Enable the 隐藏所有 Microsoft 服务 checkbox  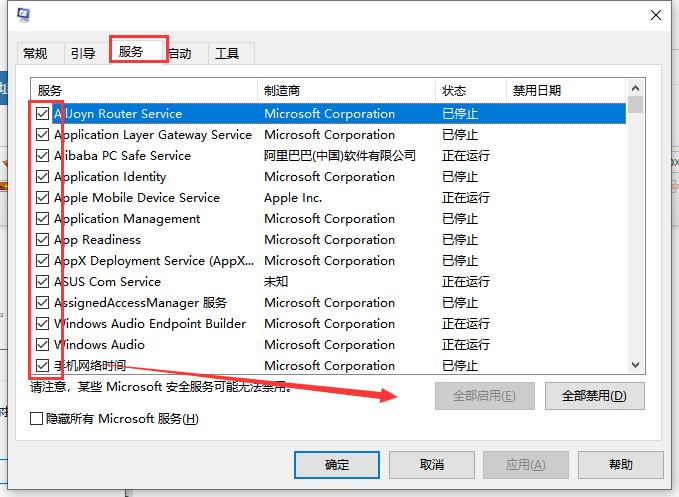37,419
